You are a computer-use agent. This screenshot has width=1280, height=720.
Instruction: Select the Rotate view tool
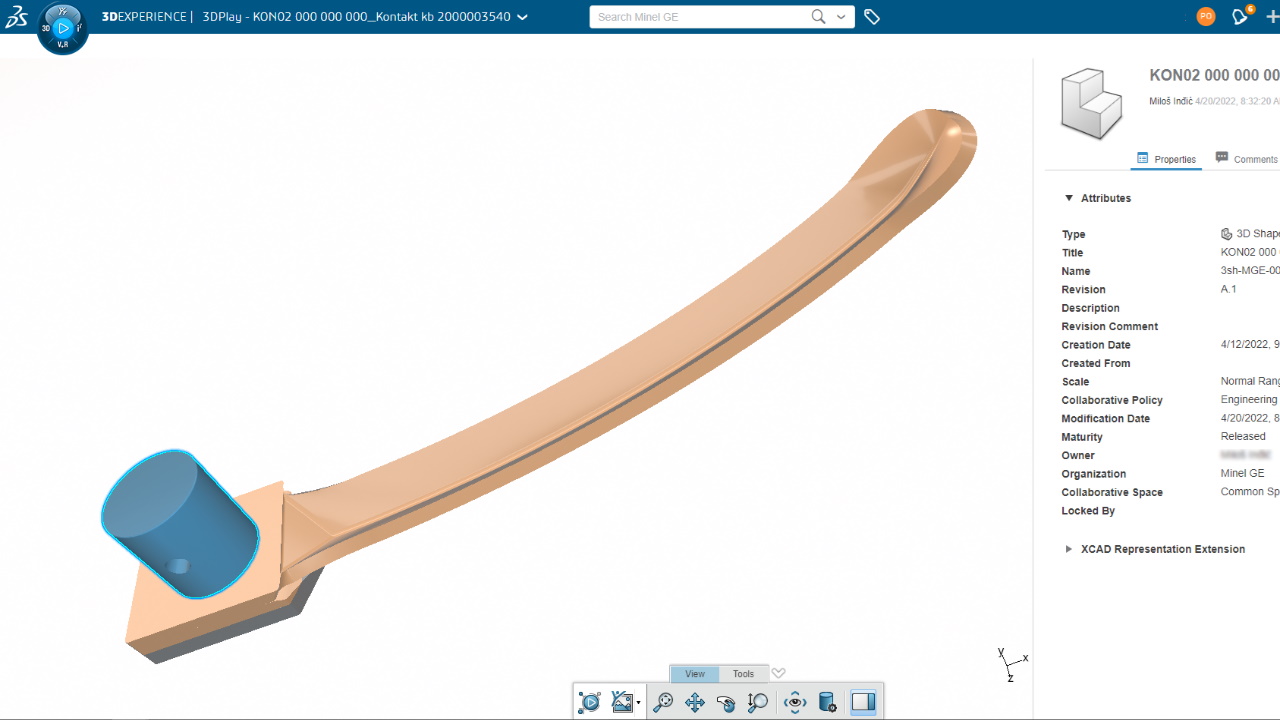[726, 702]
